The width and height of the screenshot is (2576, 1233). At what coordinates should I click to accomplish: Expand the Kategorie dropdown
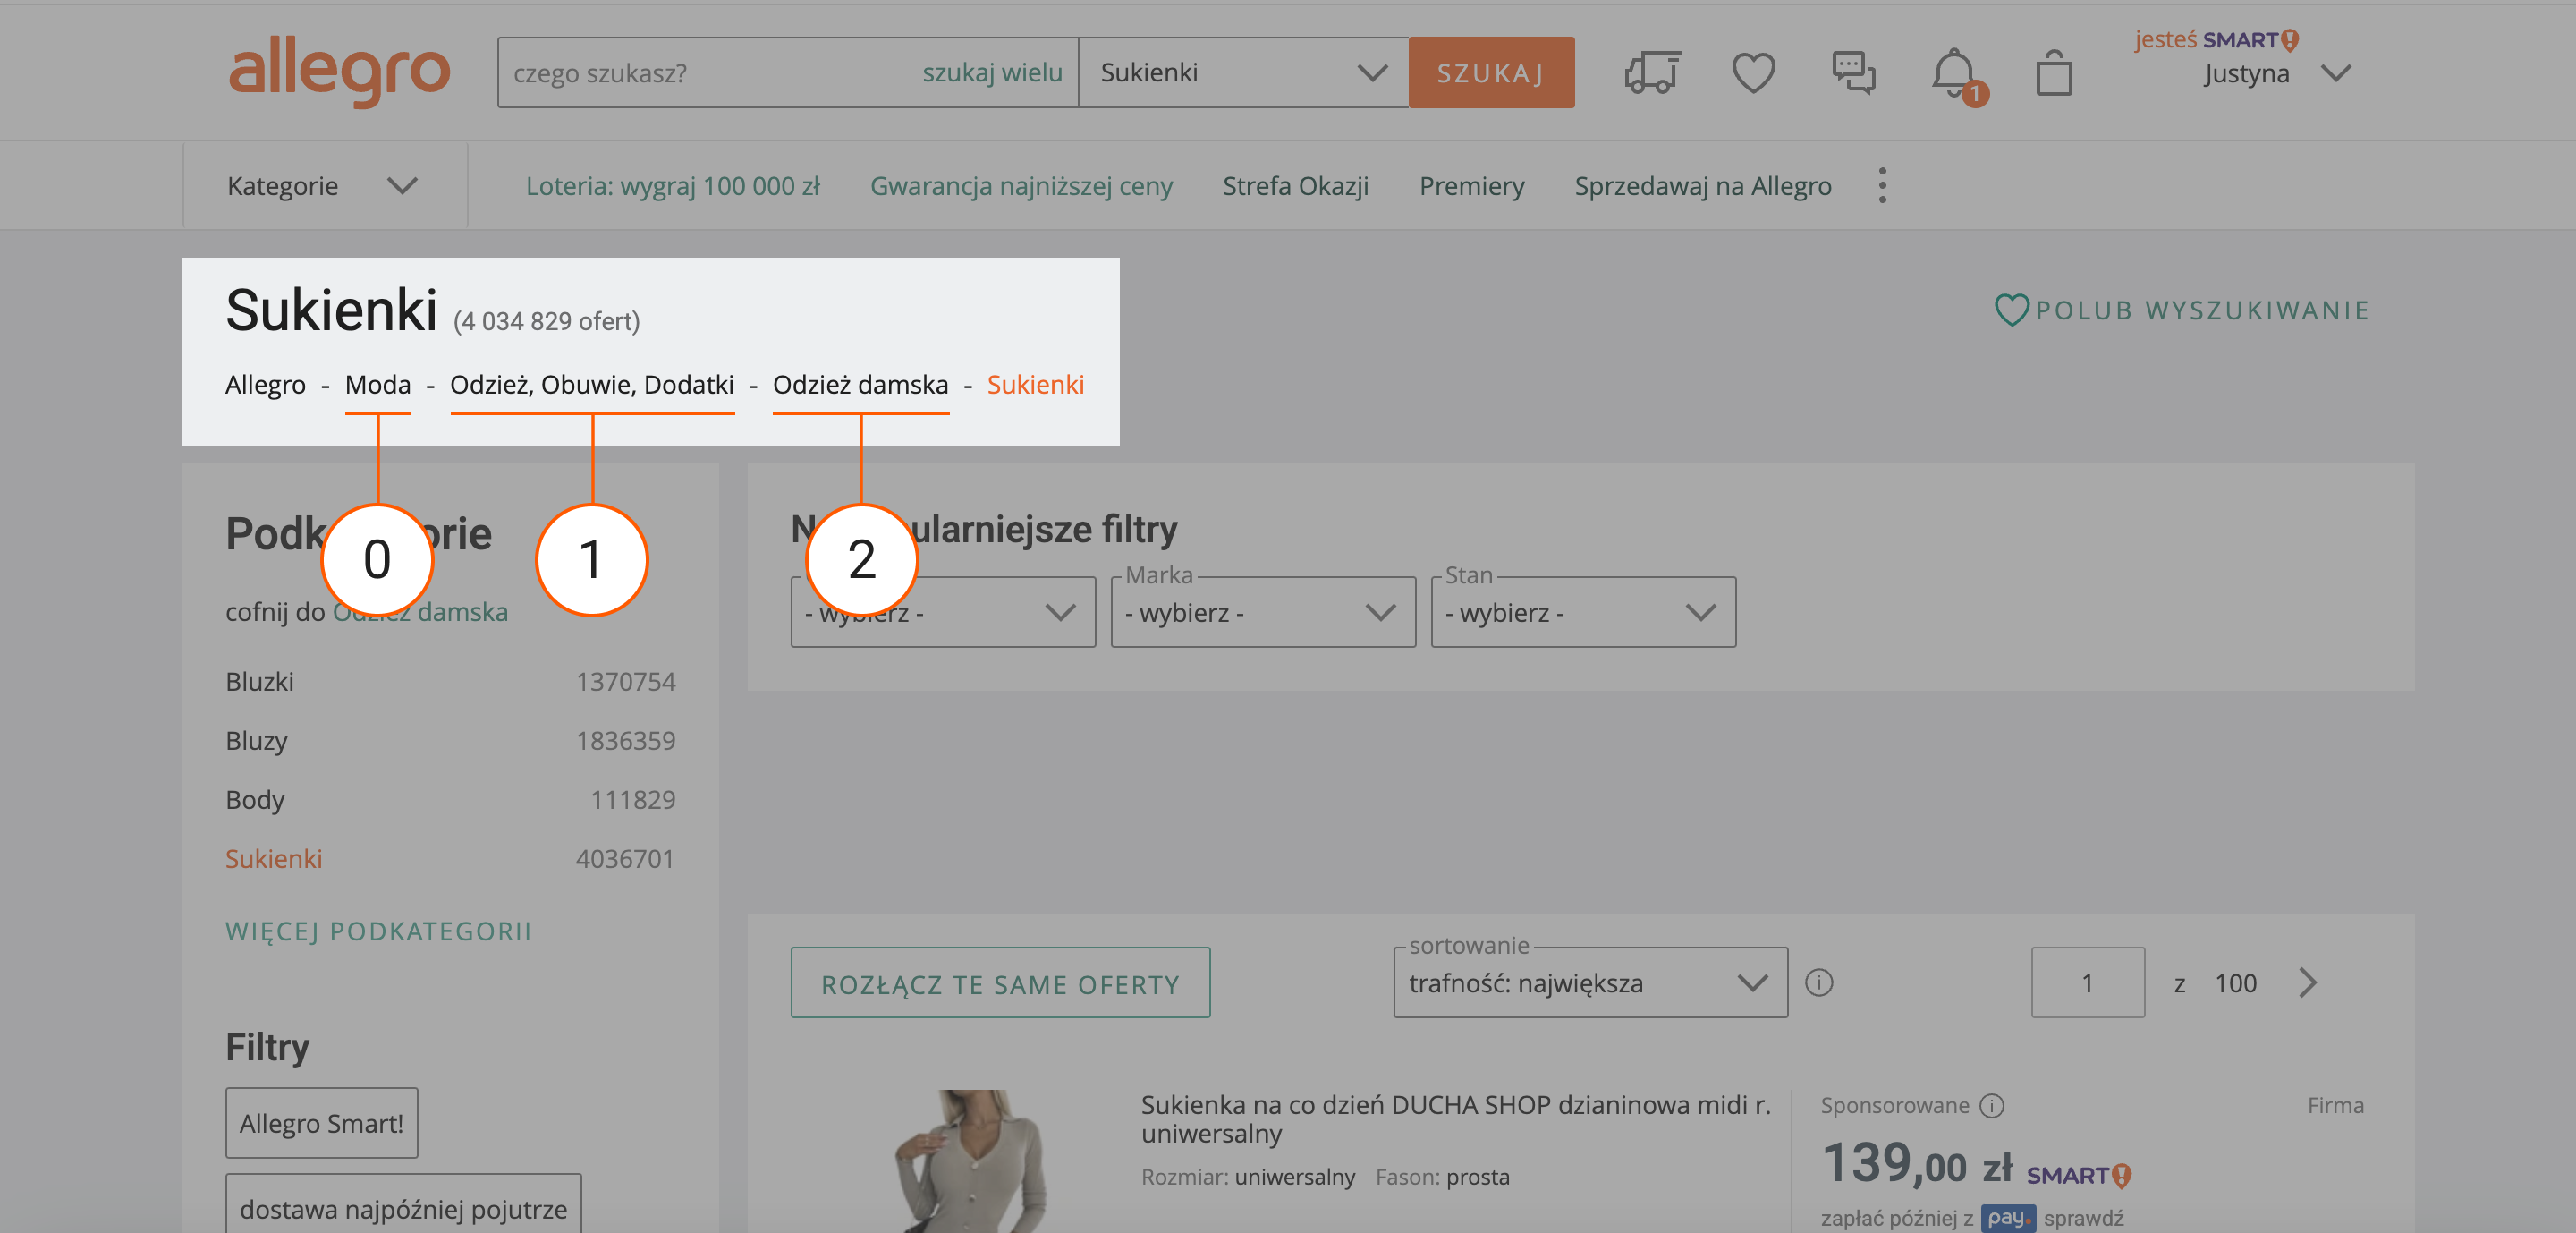(322, 186)
